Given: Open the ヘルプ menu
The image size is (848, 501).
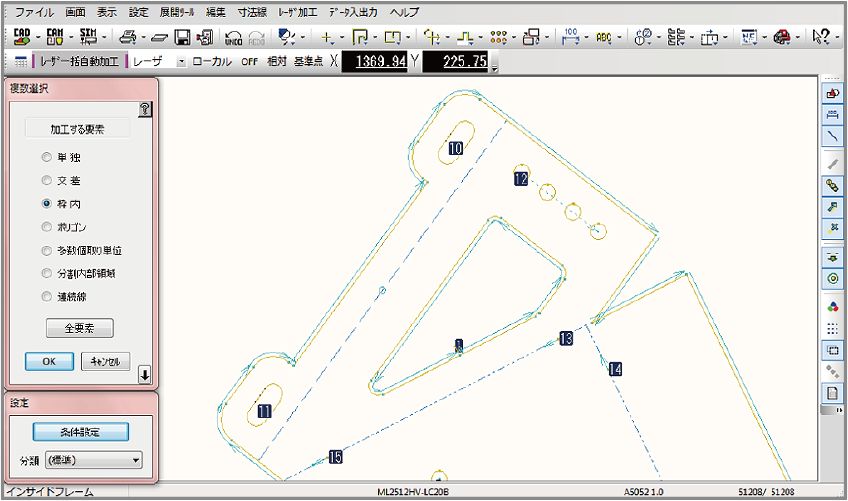Looking at the screenshot, I should [404, 12].
